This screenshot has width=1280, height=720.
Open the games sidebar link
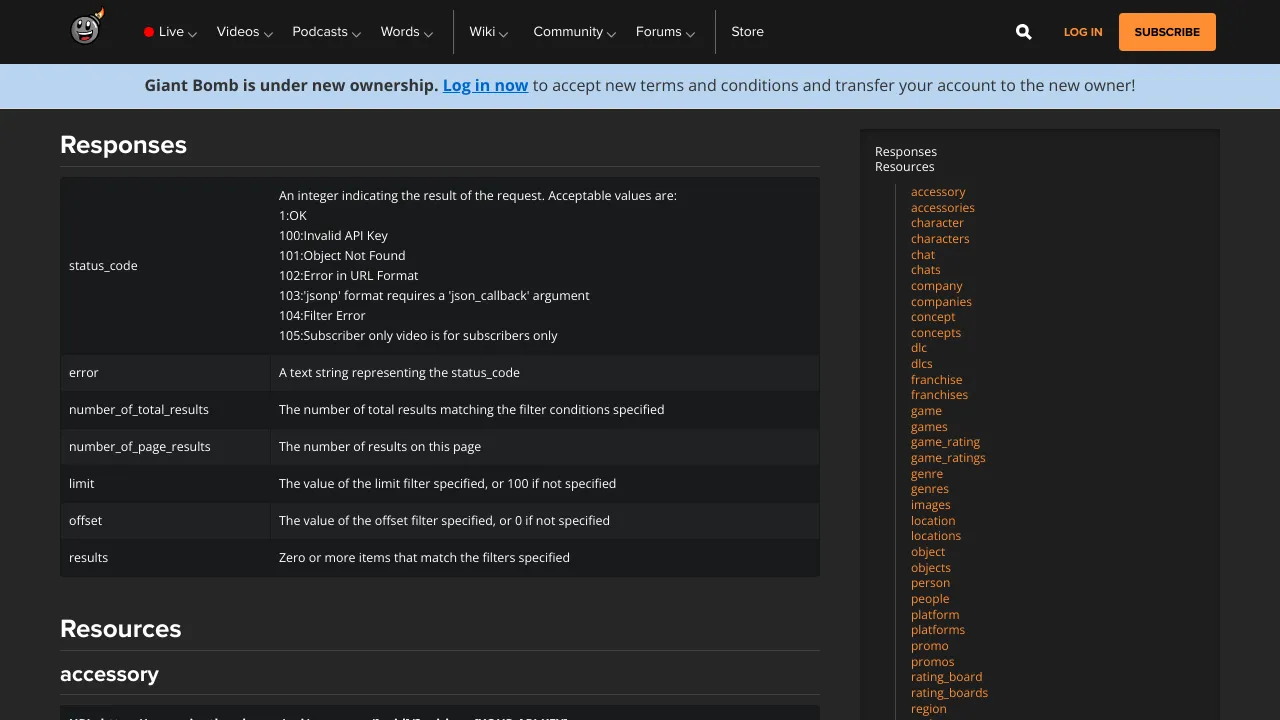click(x=929, y=427)
